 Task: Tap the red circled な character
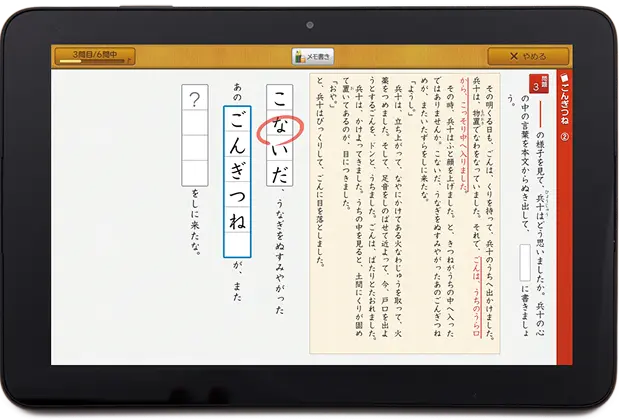click(279, 131)
